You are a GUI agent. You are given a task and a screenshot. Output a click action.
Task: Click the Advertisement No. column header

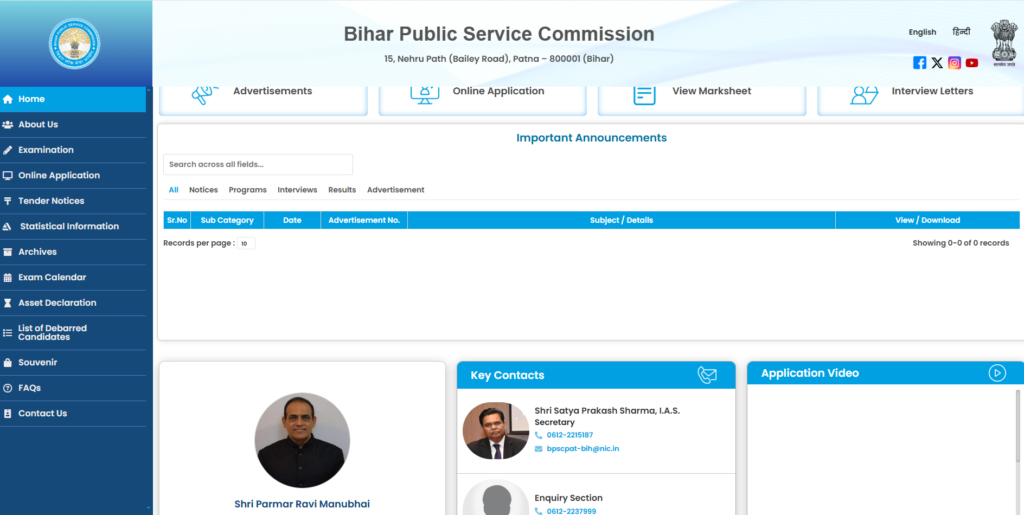[364, 221]
